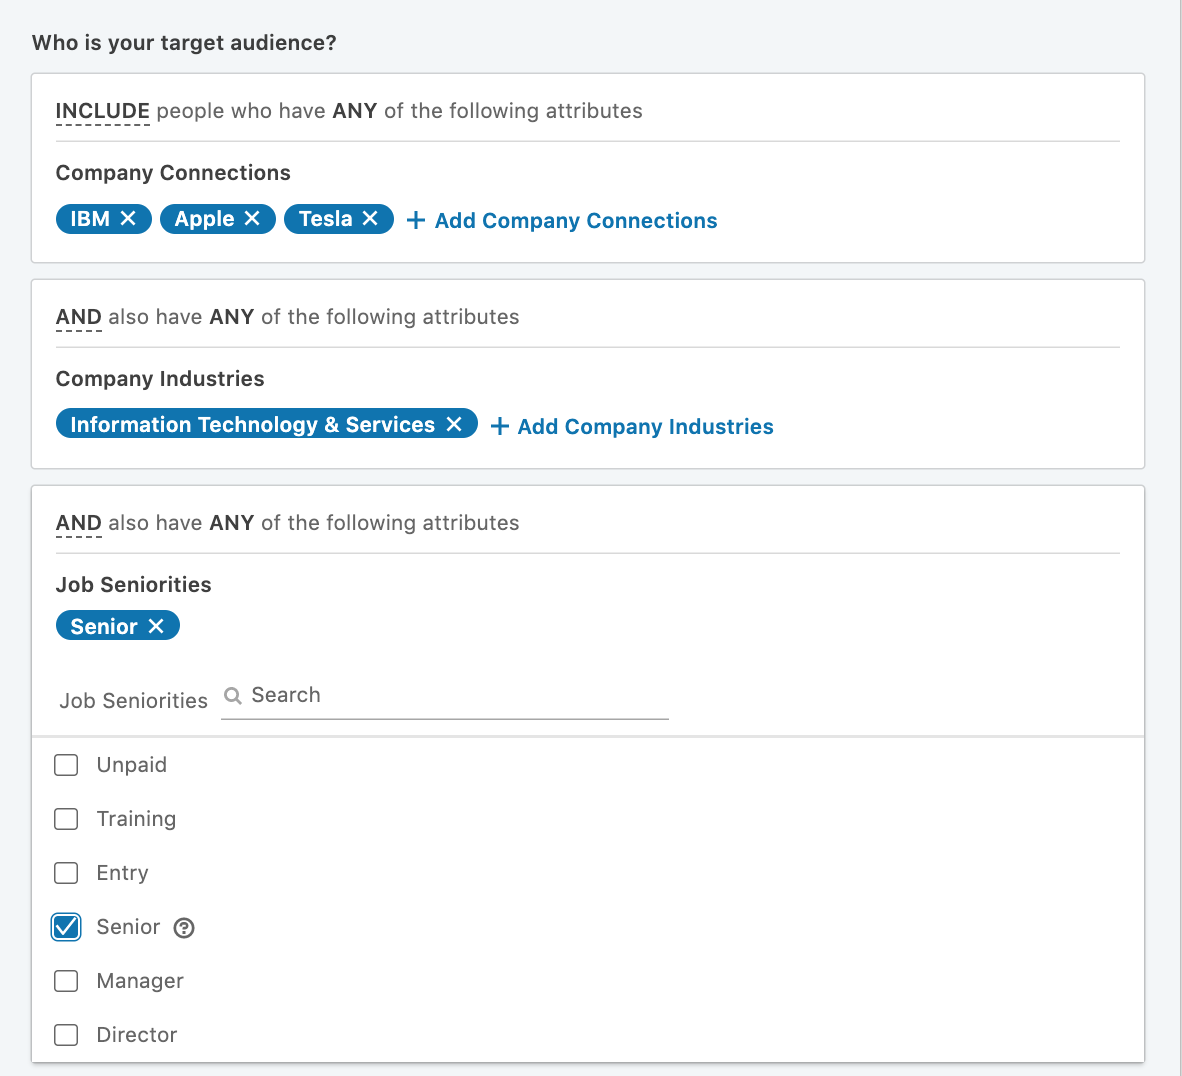Click the IBM tag label

pyautogui.click(x=90, y=219)
